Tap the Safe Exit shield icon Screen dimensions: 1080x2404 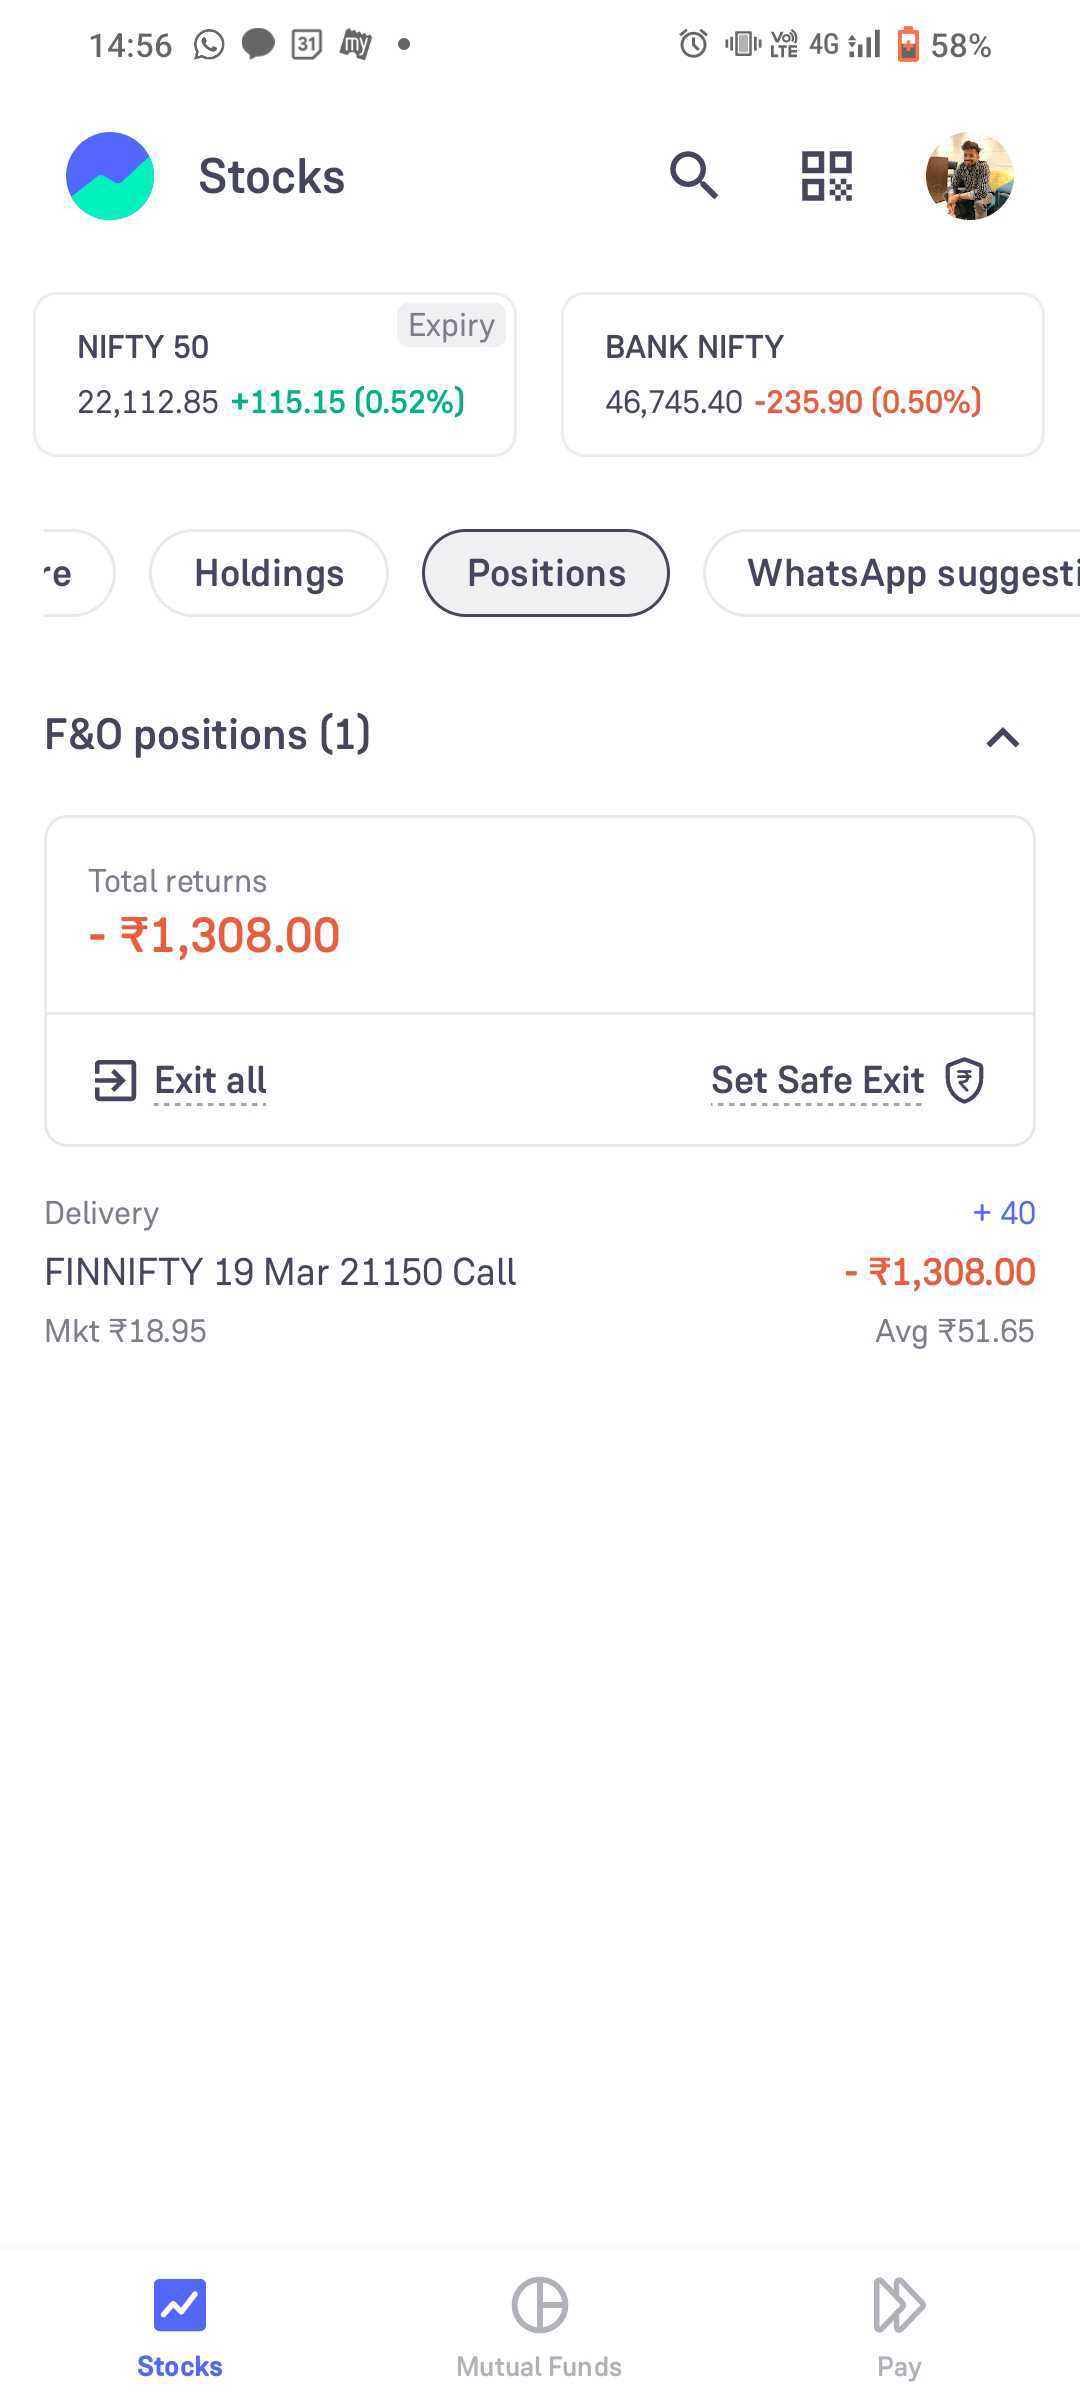tap(965, 1081)
